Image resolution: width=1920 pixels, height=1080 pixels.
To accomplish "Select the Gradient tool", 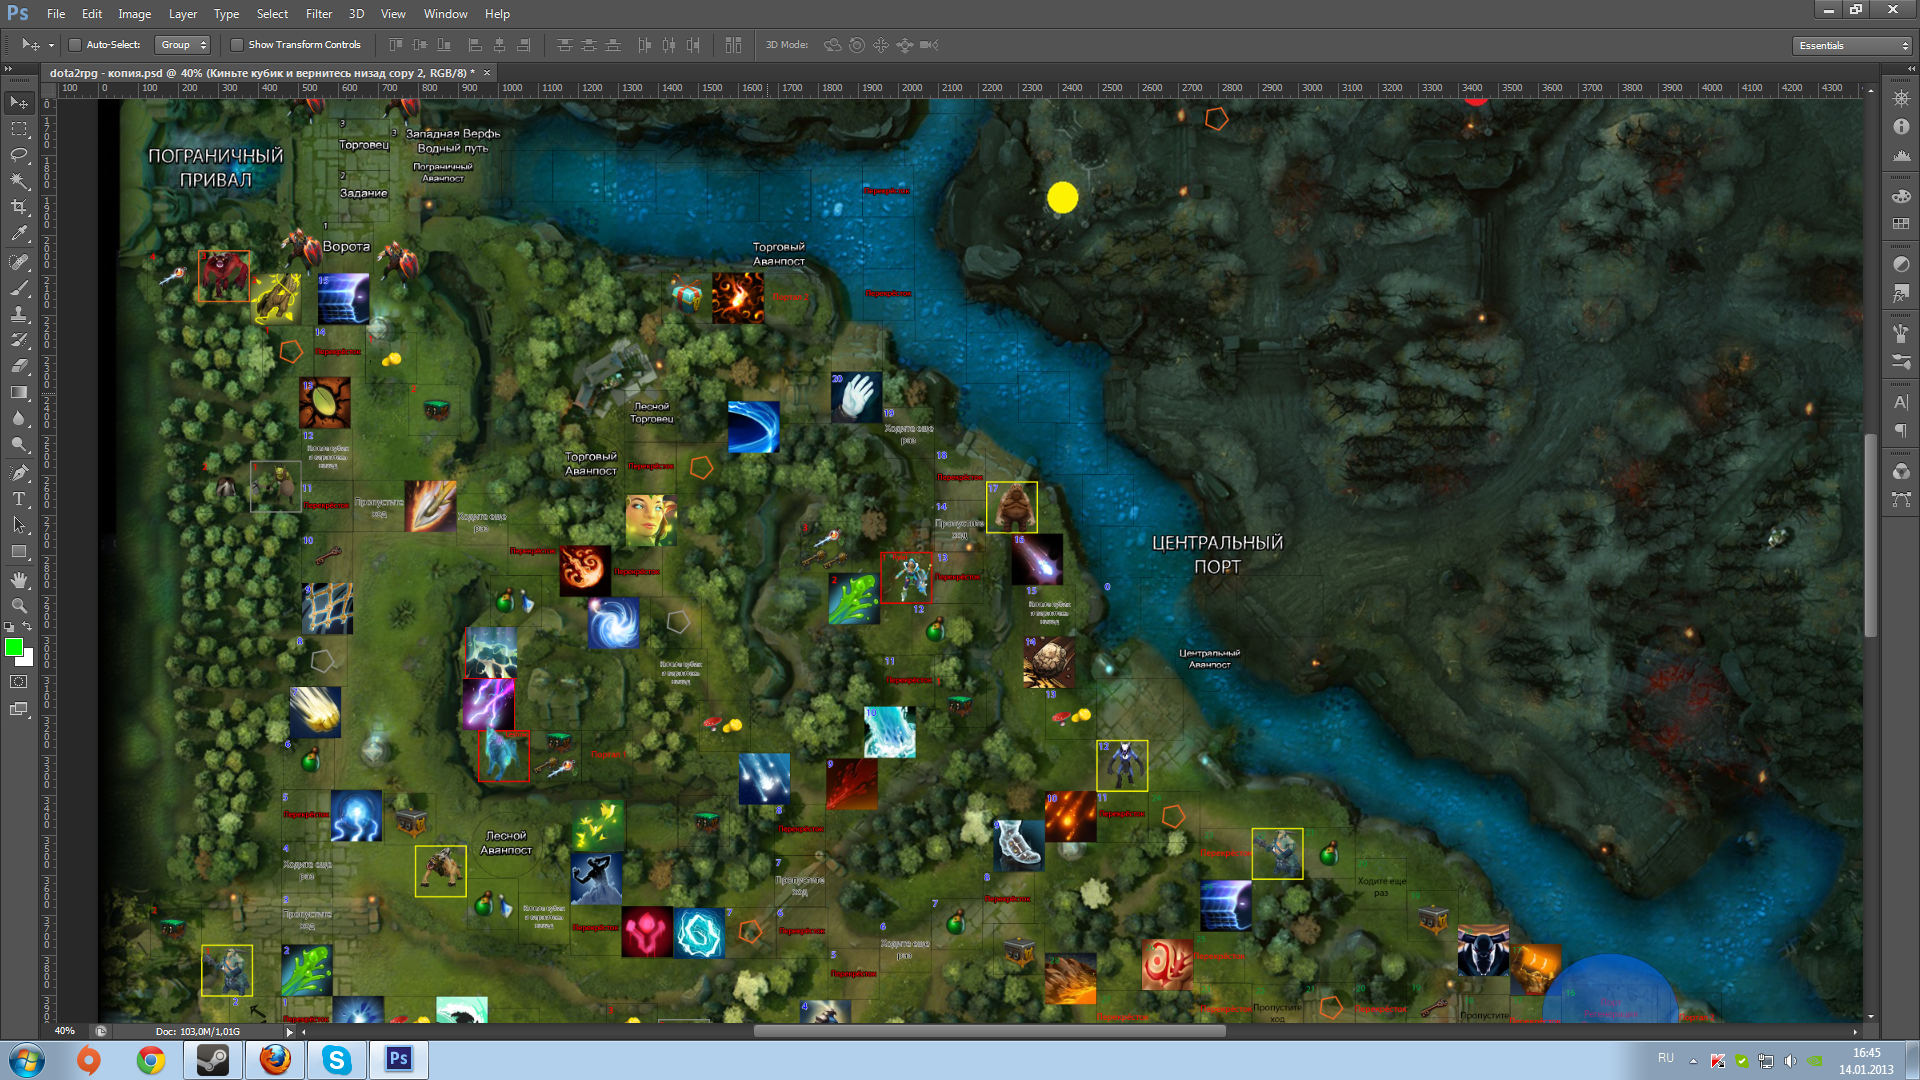I will [x=19, y=392].
